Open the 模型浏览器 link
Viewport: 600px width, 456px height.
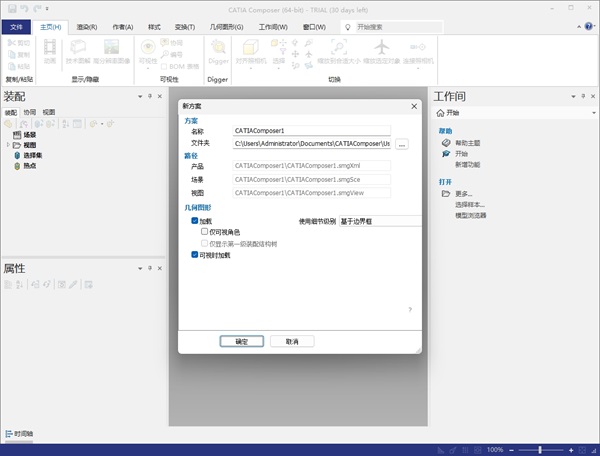click(x=471, y=215)
